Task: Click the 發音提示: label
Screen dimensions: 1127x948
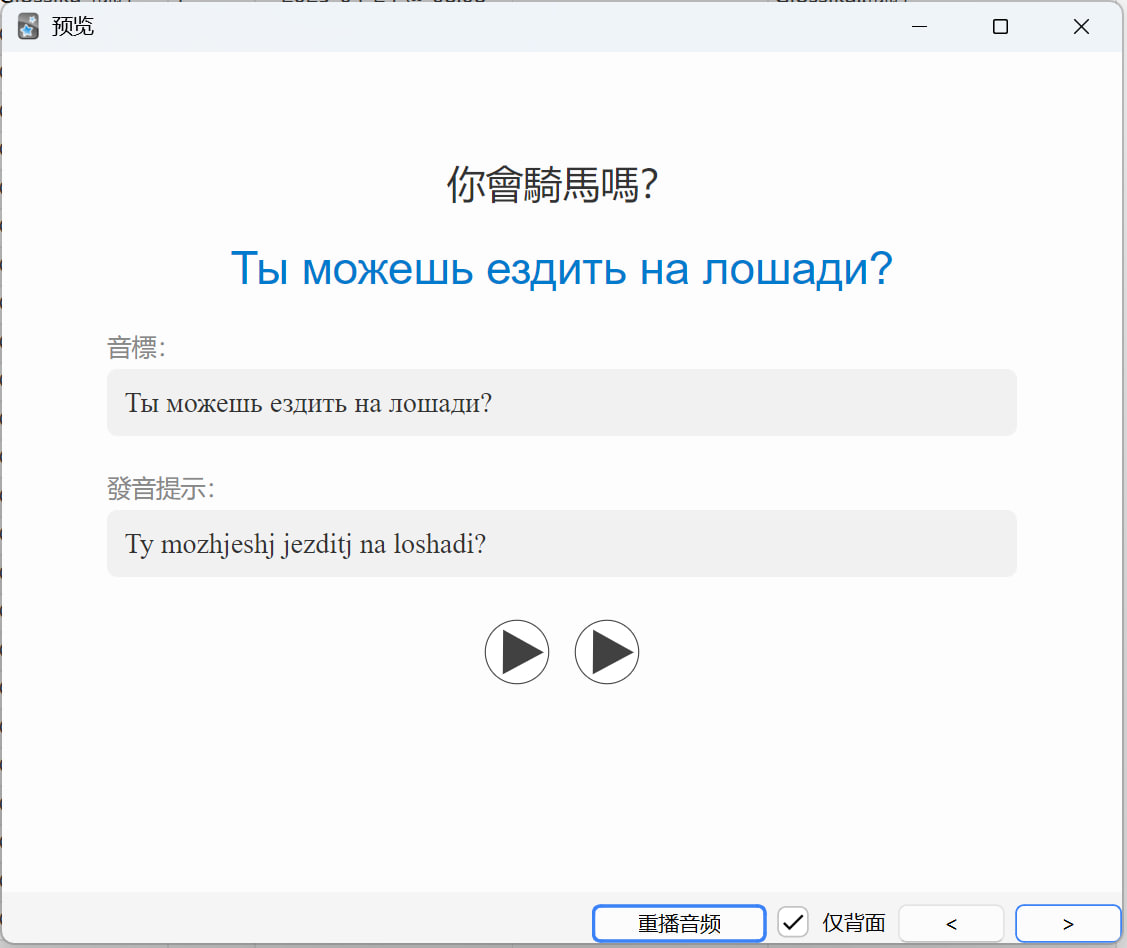Action: pos(161,489)
